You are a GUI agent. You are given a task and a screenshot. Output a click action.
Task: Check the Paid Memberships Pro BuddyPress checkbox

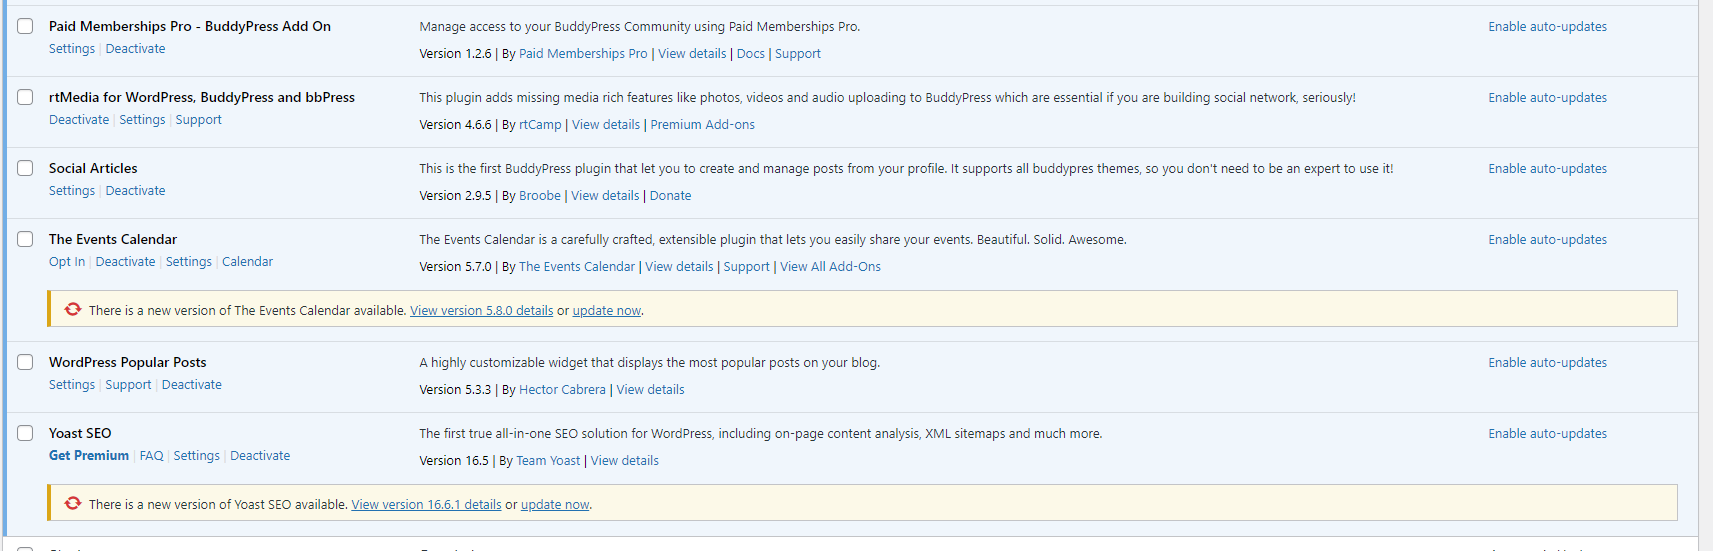(25, 27)
